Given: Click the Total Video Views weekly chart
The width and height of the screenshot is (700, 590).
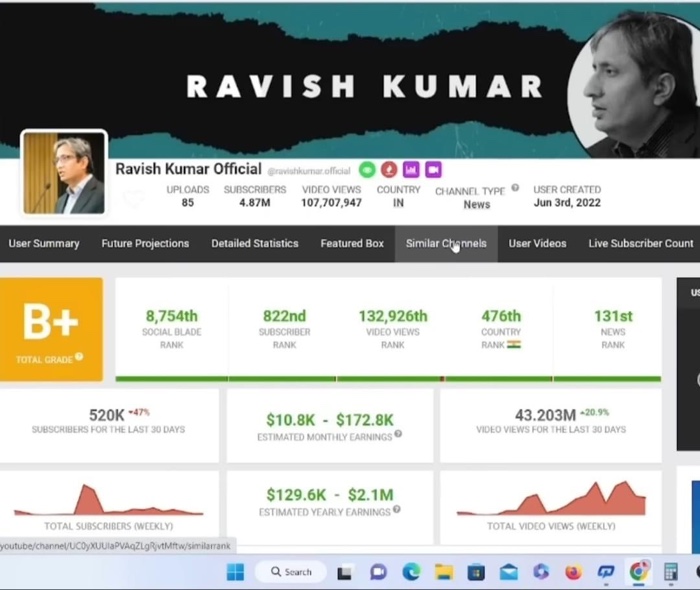Looking at the screenshot, I should (x=551, y=499).
